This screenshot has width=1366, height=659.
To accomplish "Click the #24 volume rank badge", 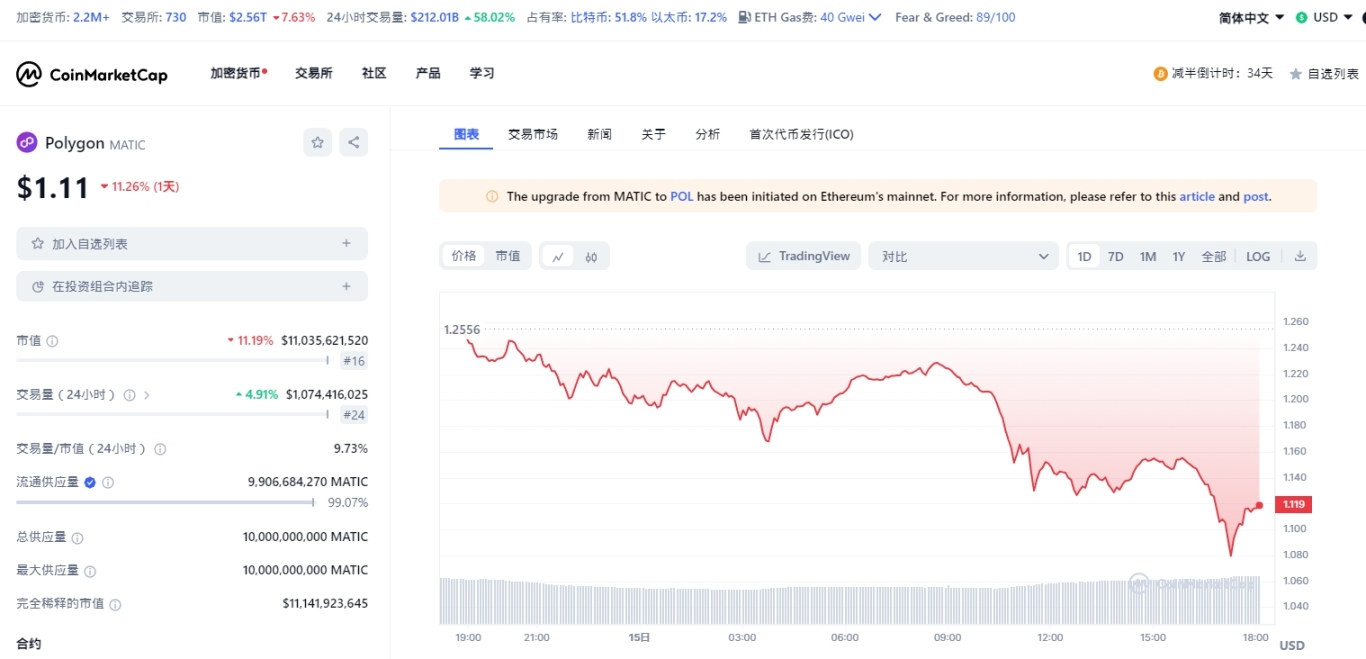I will [x=354, y=415].
